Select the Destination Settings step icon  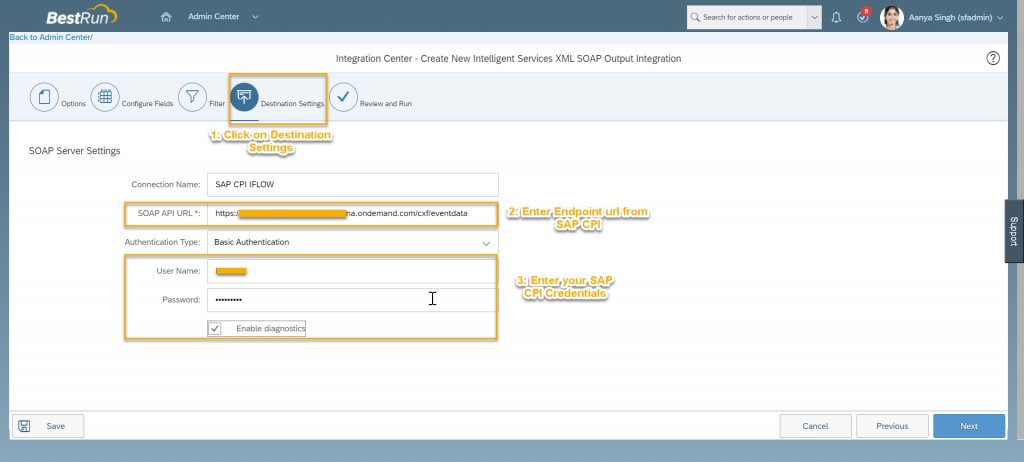point(244,97)
